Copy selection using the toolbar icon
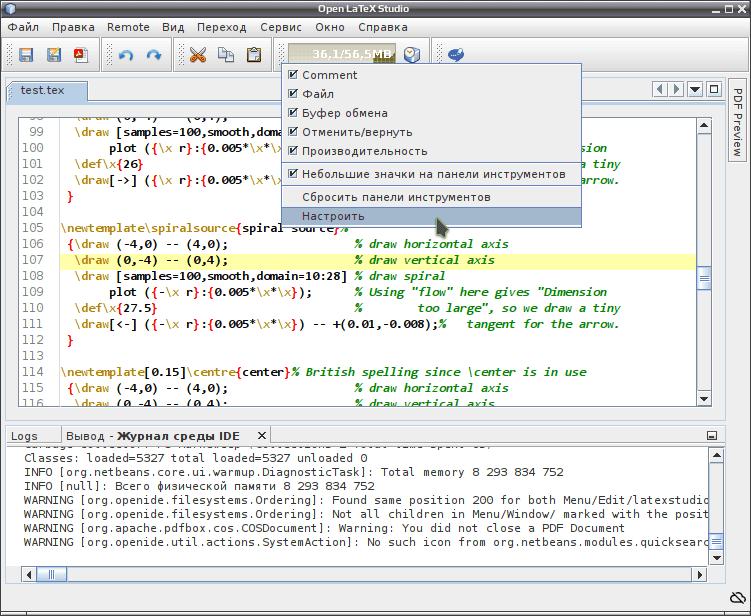The image size is (751, 616). click(x=226, y=55)
